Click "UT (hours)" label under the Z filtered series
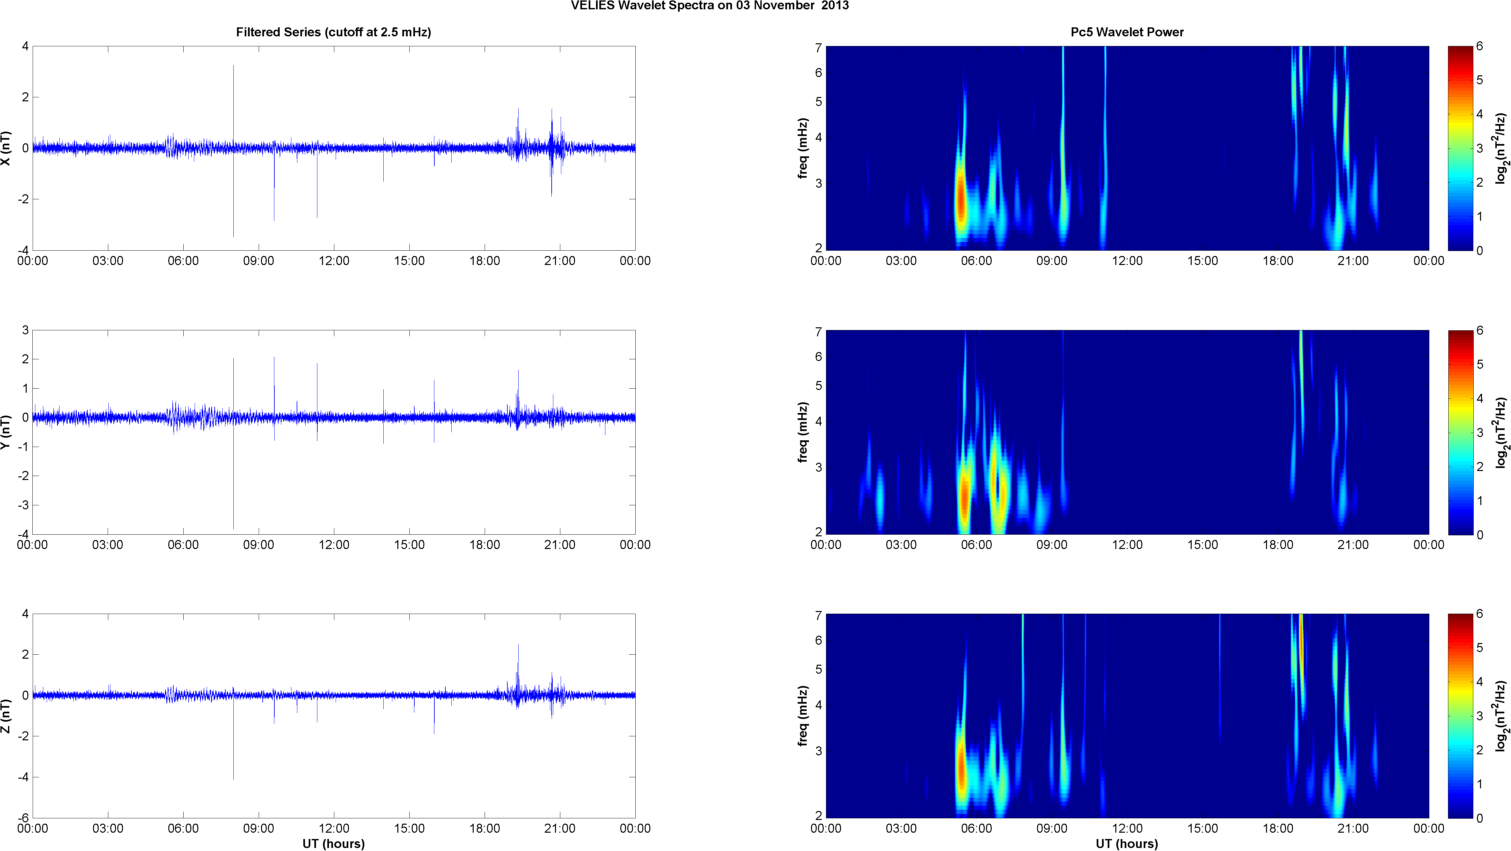 (334, 844)
